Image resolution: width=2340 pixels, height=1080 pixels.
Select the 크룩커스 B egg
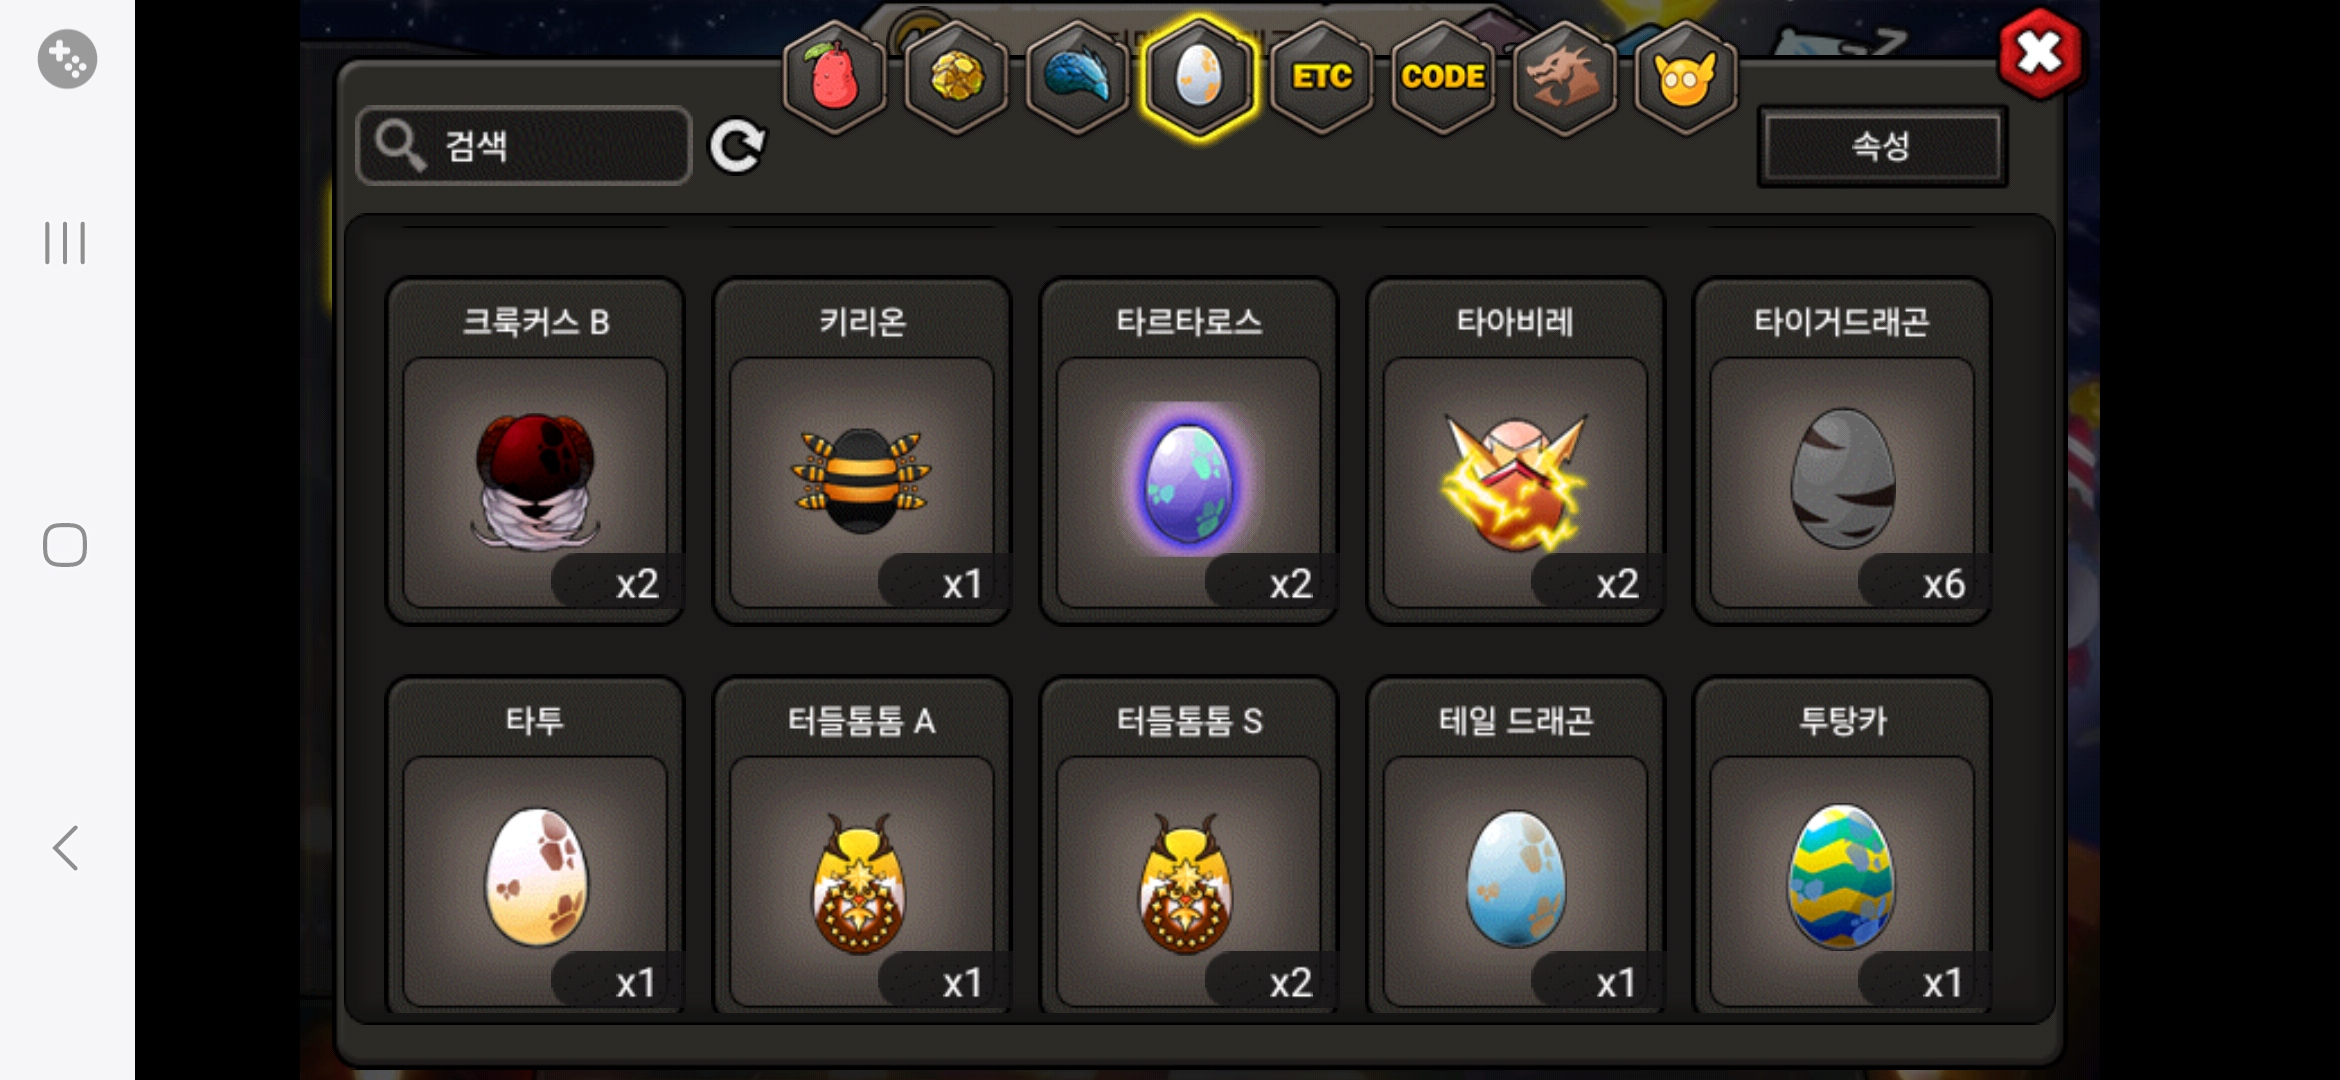pos(535,451)
